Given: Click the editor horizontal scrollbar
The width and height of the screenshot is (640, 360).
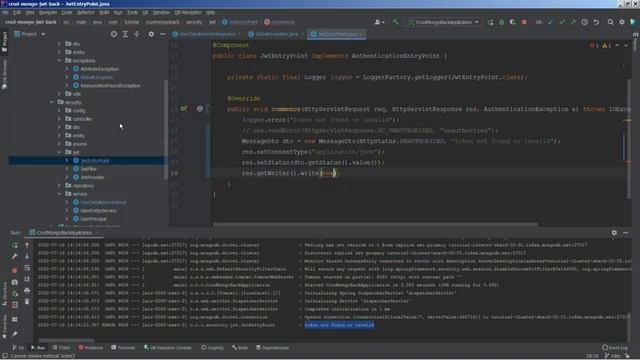Looking at the screenshot, I should click(375, 224).
